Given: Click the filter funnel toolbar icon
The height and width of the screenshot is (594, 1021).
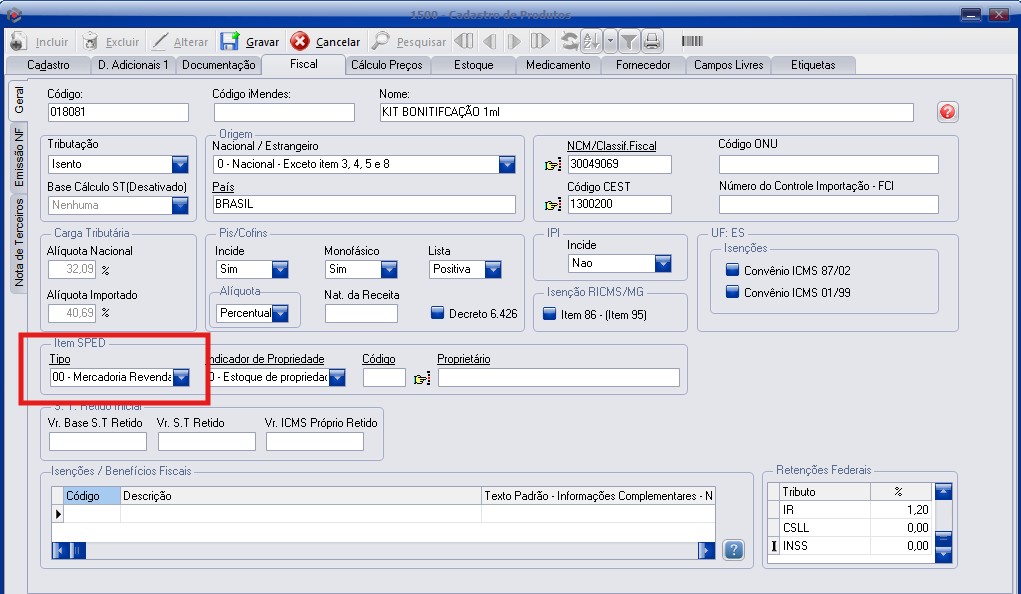Looking at the screenshot, I should pyautogui.click(x=628, y=42).
